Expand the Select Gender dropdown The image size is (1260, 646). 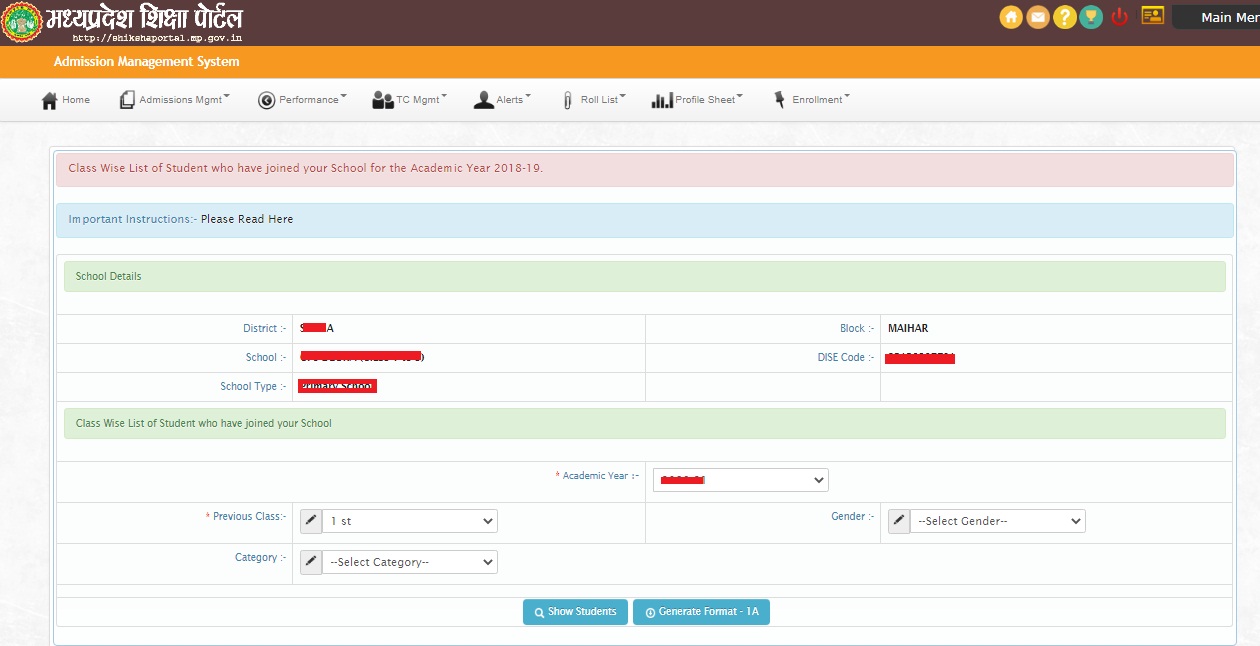tap(998, 521)
